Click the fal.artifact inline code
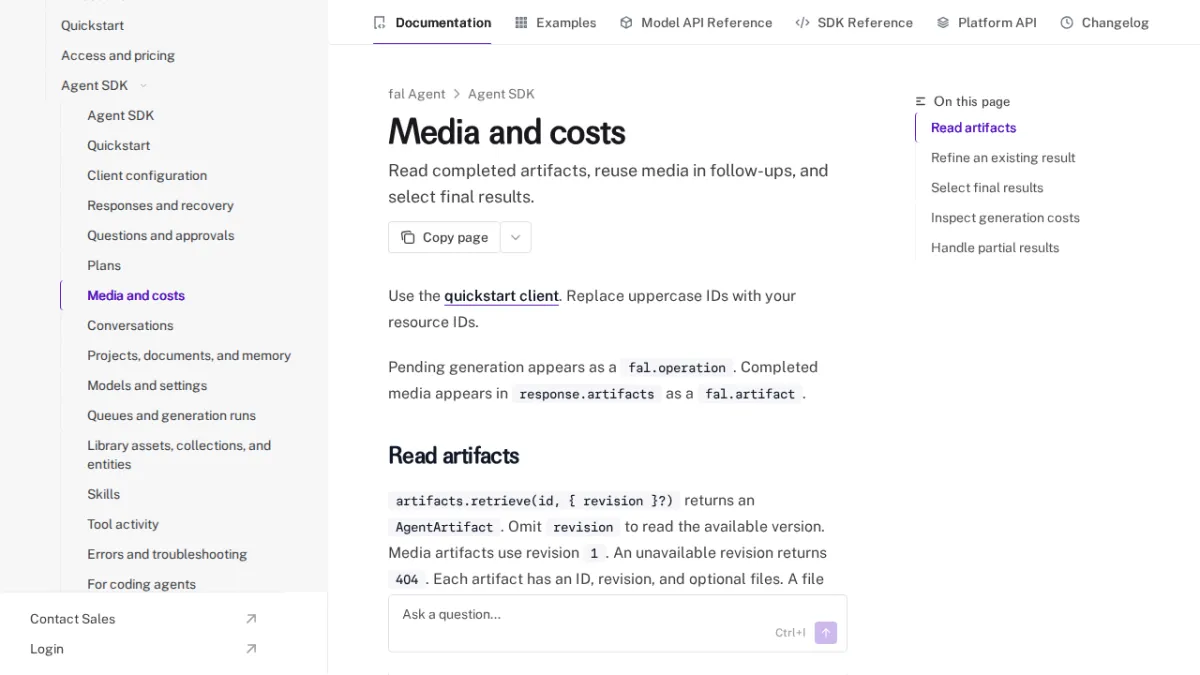Screen dimensions: 1200x675 (750, 394)
